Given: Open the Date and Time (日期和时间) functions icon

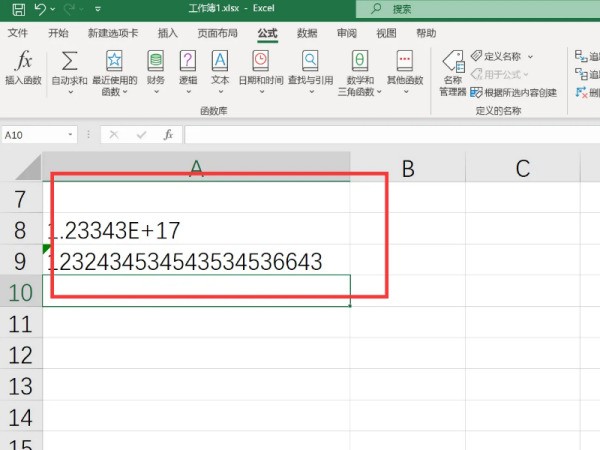Looking at the screenshot, I should pos(259,62).
